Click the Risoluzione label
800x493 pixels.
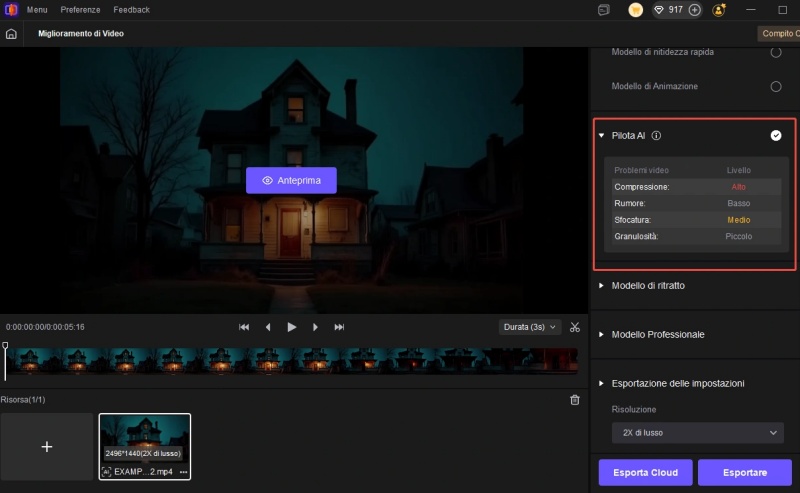click(x=634, y=409)
